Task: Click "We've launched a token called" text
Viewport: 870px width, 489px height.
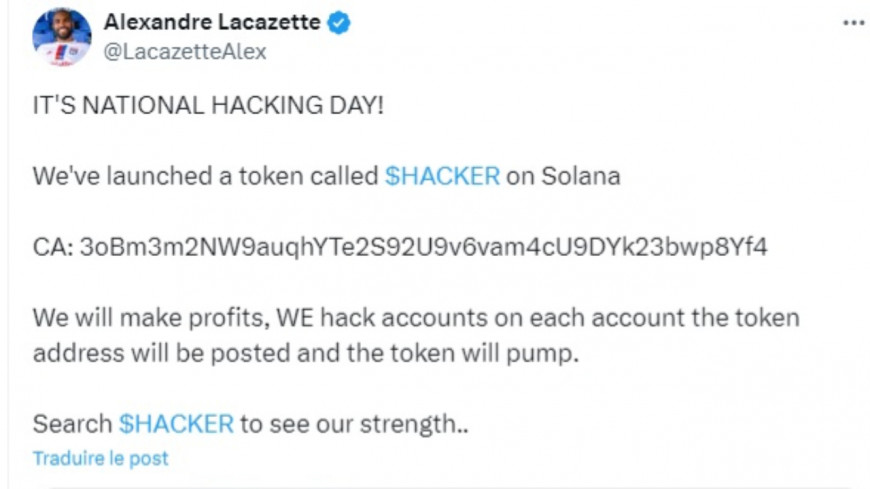Action: (205, 176)
